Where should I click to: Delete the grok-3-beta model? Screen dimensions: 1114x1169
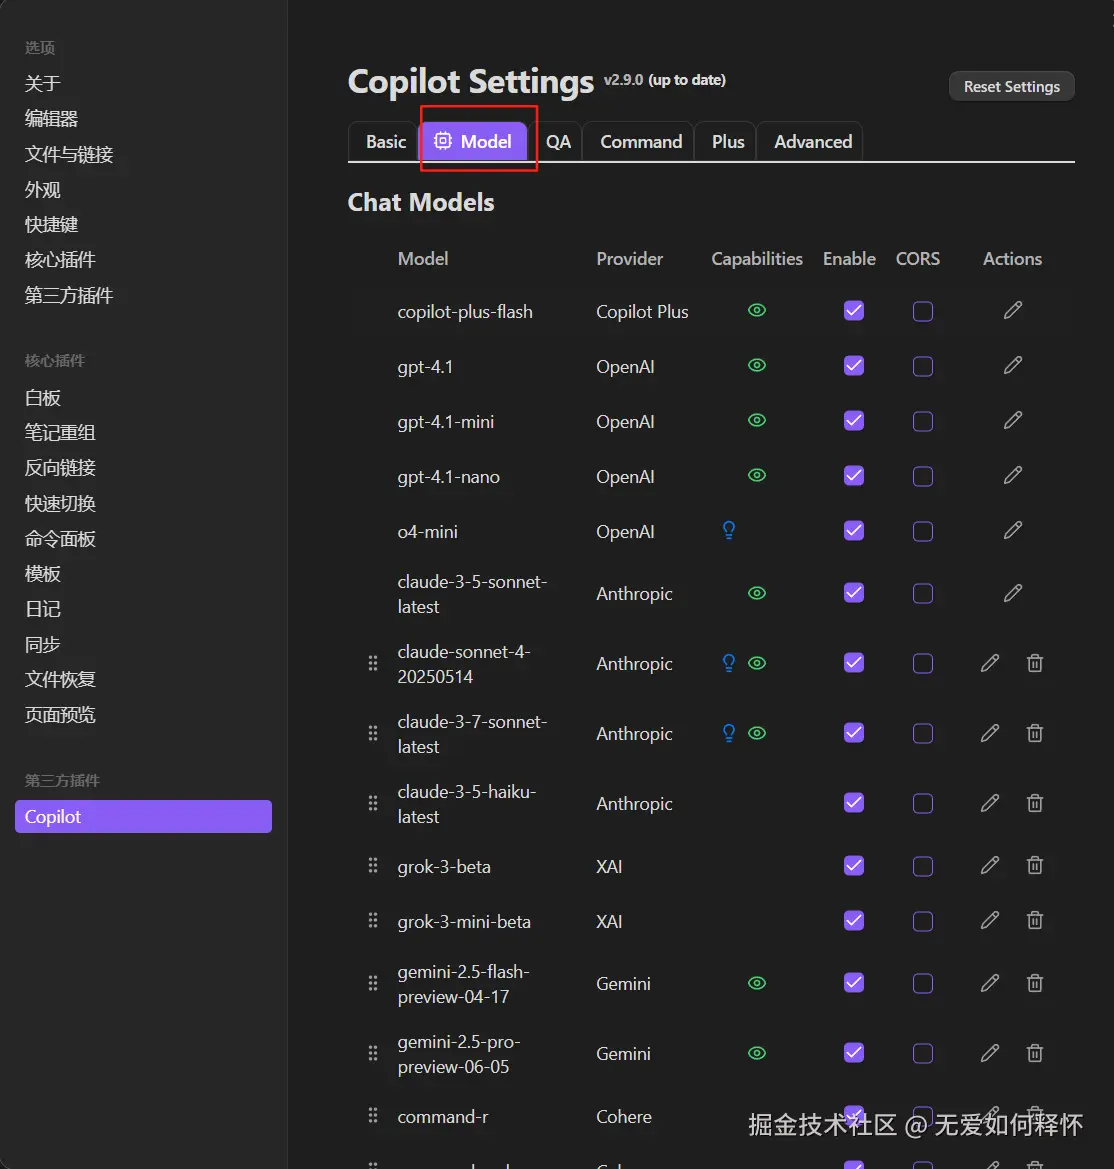[1035, 866]
